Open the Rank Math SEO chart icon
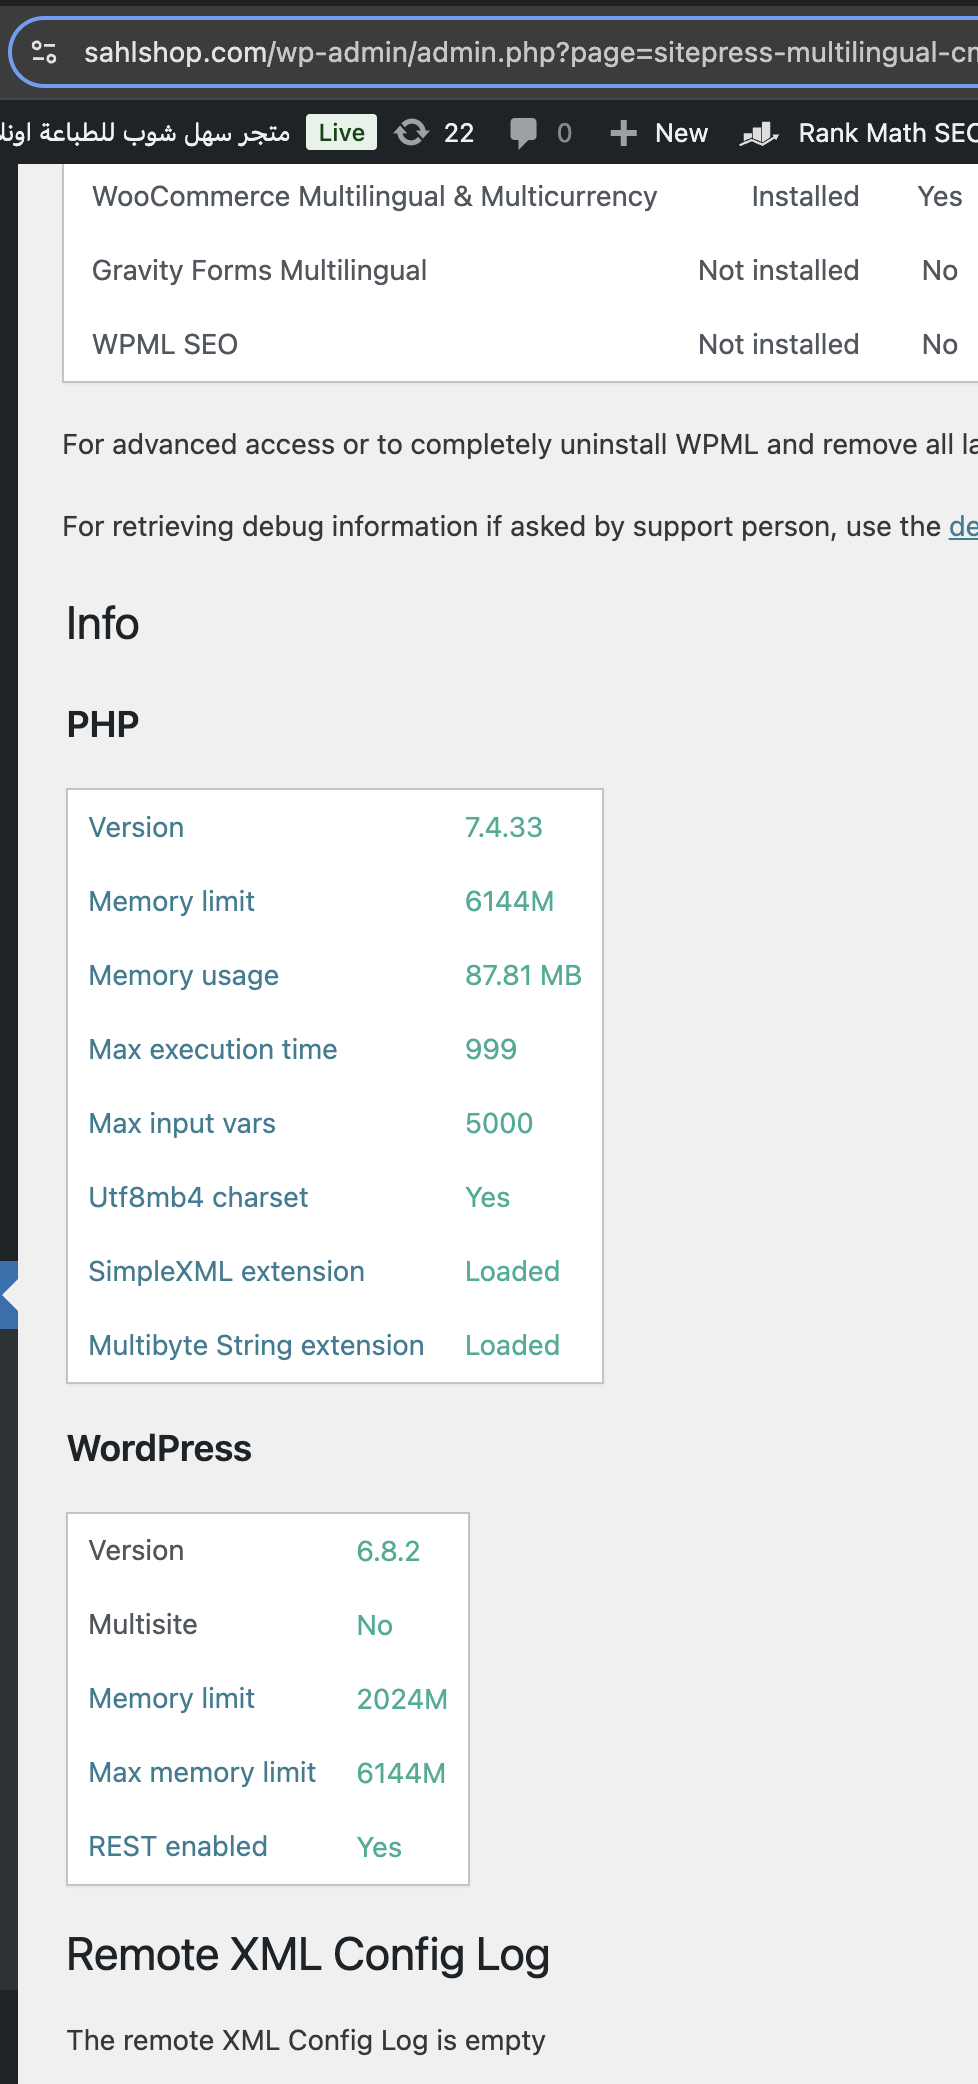This screenshot has width=978, height=2084. [x=759, y=133]
